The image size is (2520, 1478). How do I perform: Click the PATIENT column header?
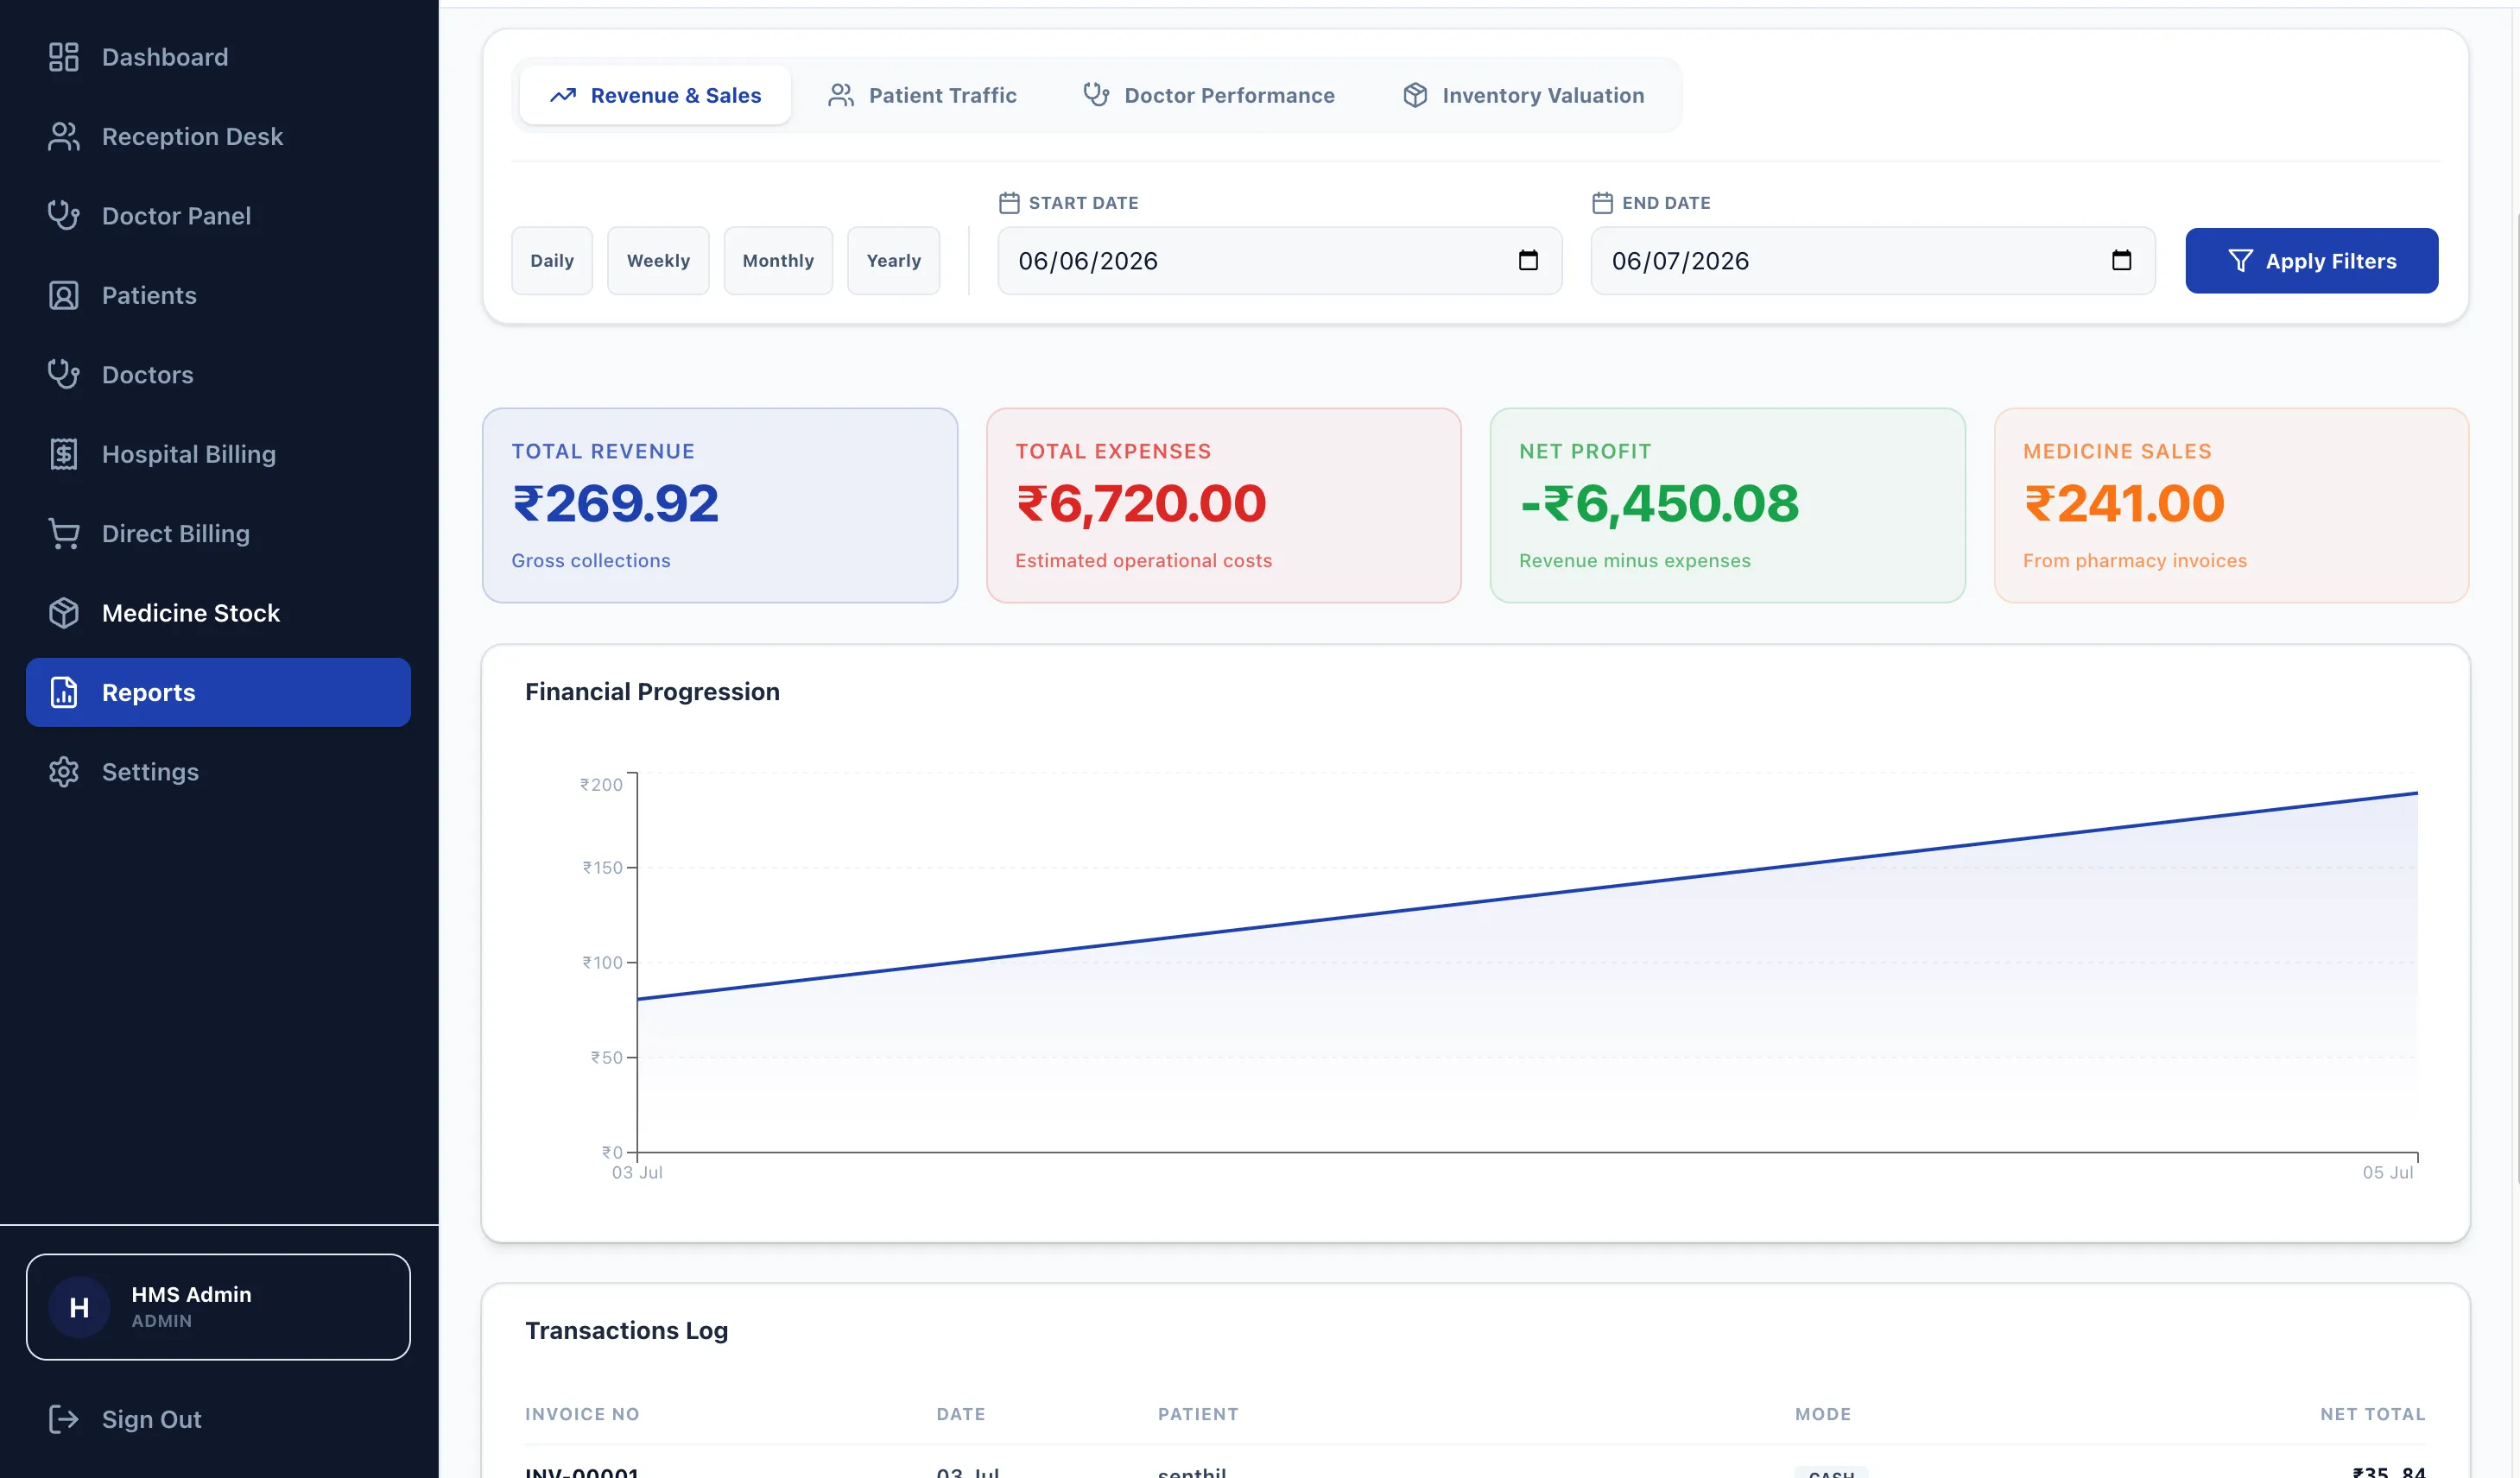coord(1198,1414)
